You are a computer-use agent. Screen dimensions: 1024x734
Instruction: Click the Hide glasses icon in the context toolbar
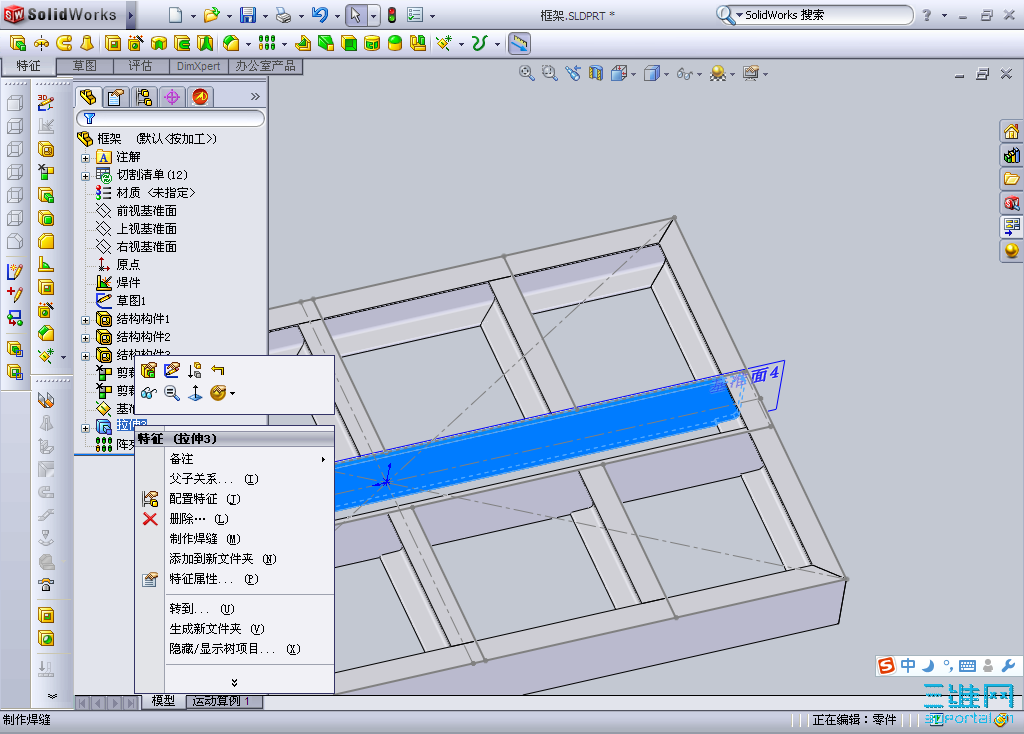pyautogui.click(x=148, y=393)
